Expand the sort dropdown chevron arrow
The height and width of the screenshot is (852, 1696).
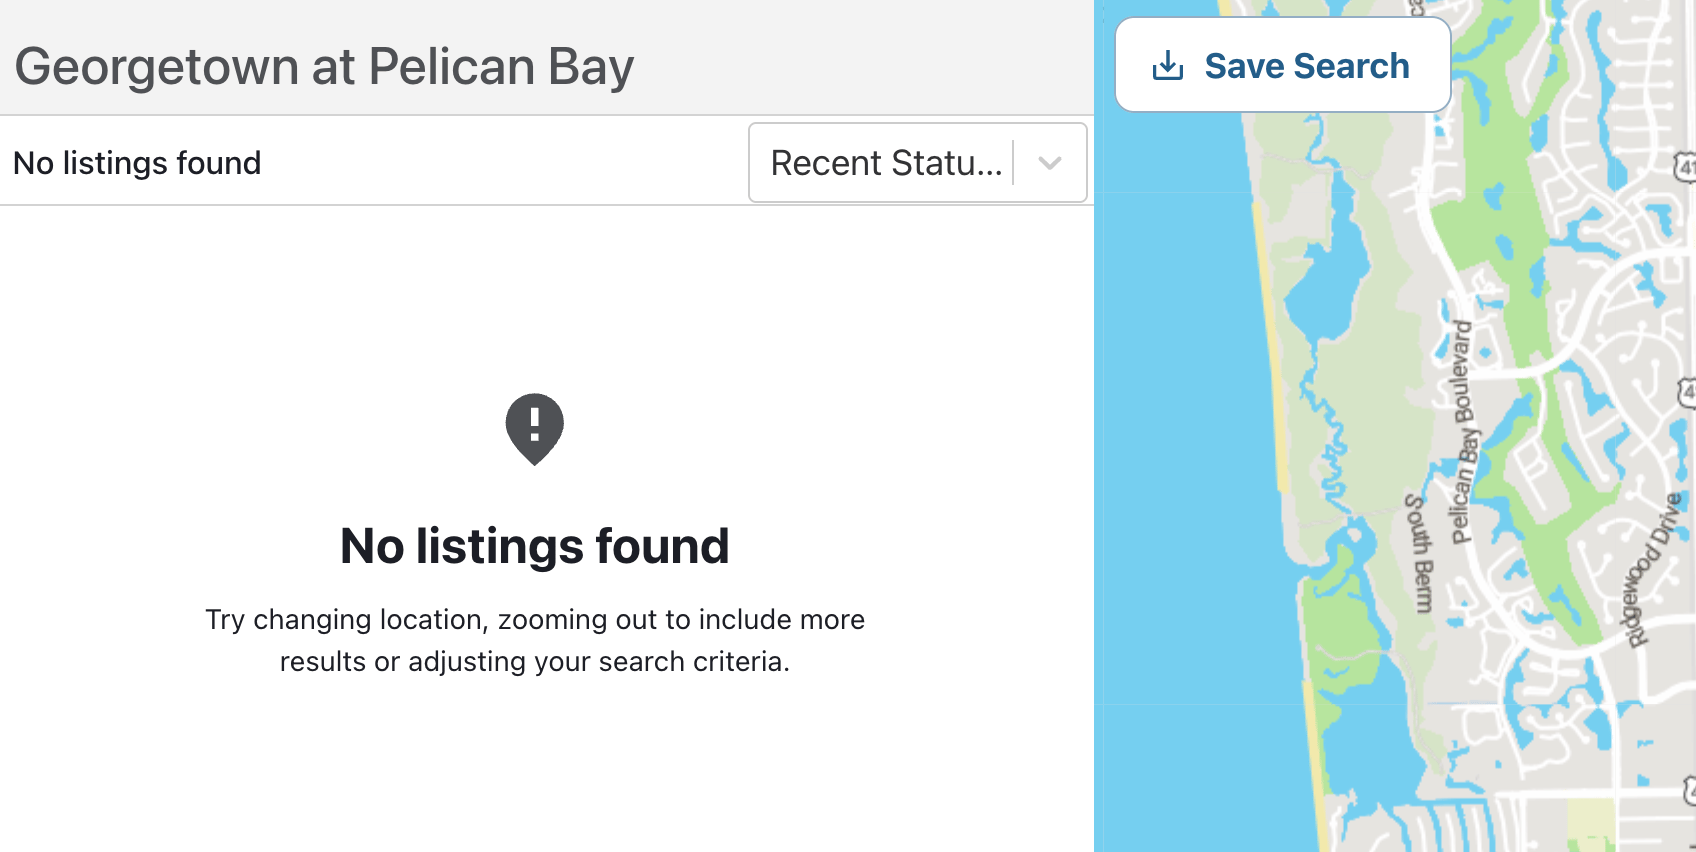pos(1049,163)
